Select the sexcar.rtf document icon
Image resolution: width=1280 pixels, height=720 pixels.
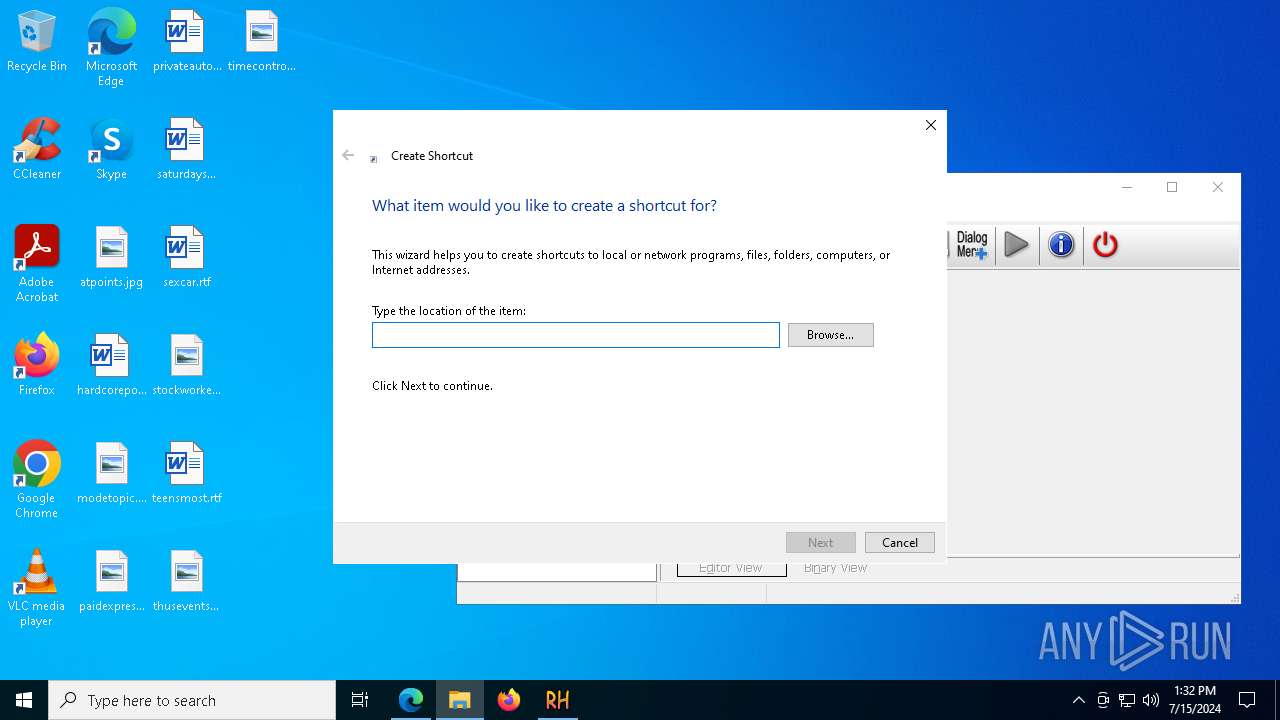click(186, 258)
